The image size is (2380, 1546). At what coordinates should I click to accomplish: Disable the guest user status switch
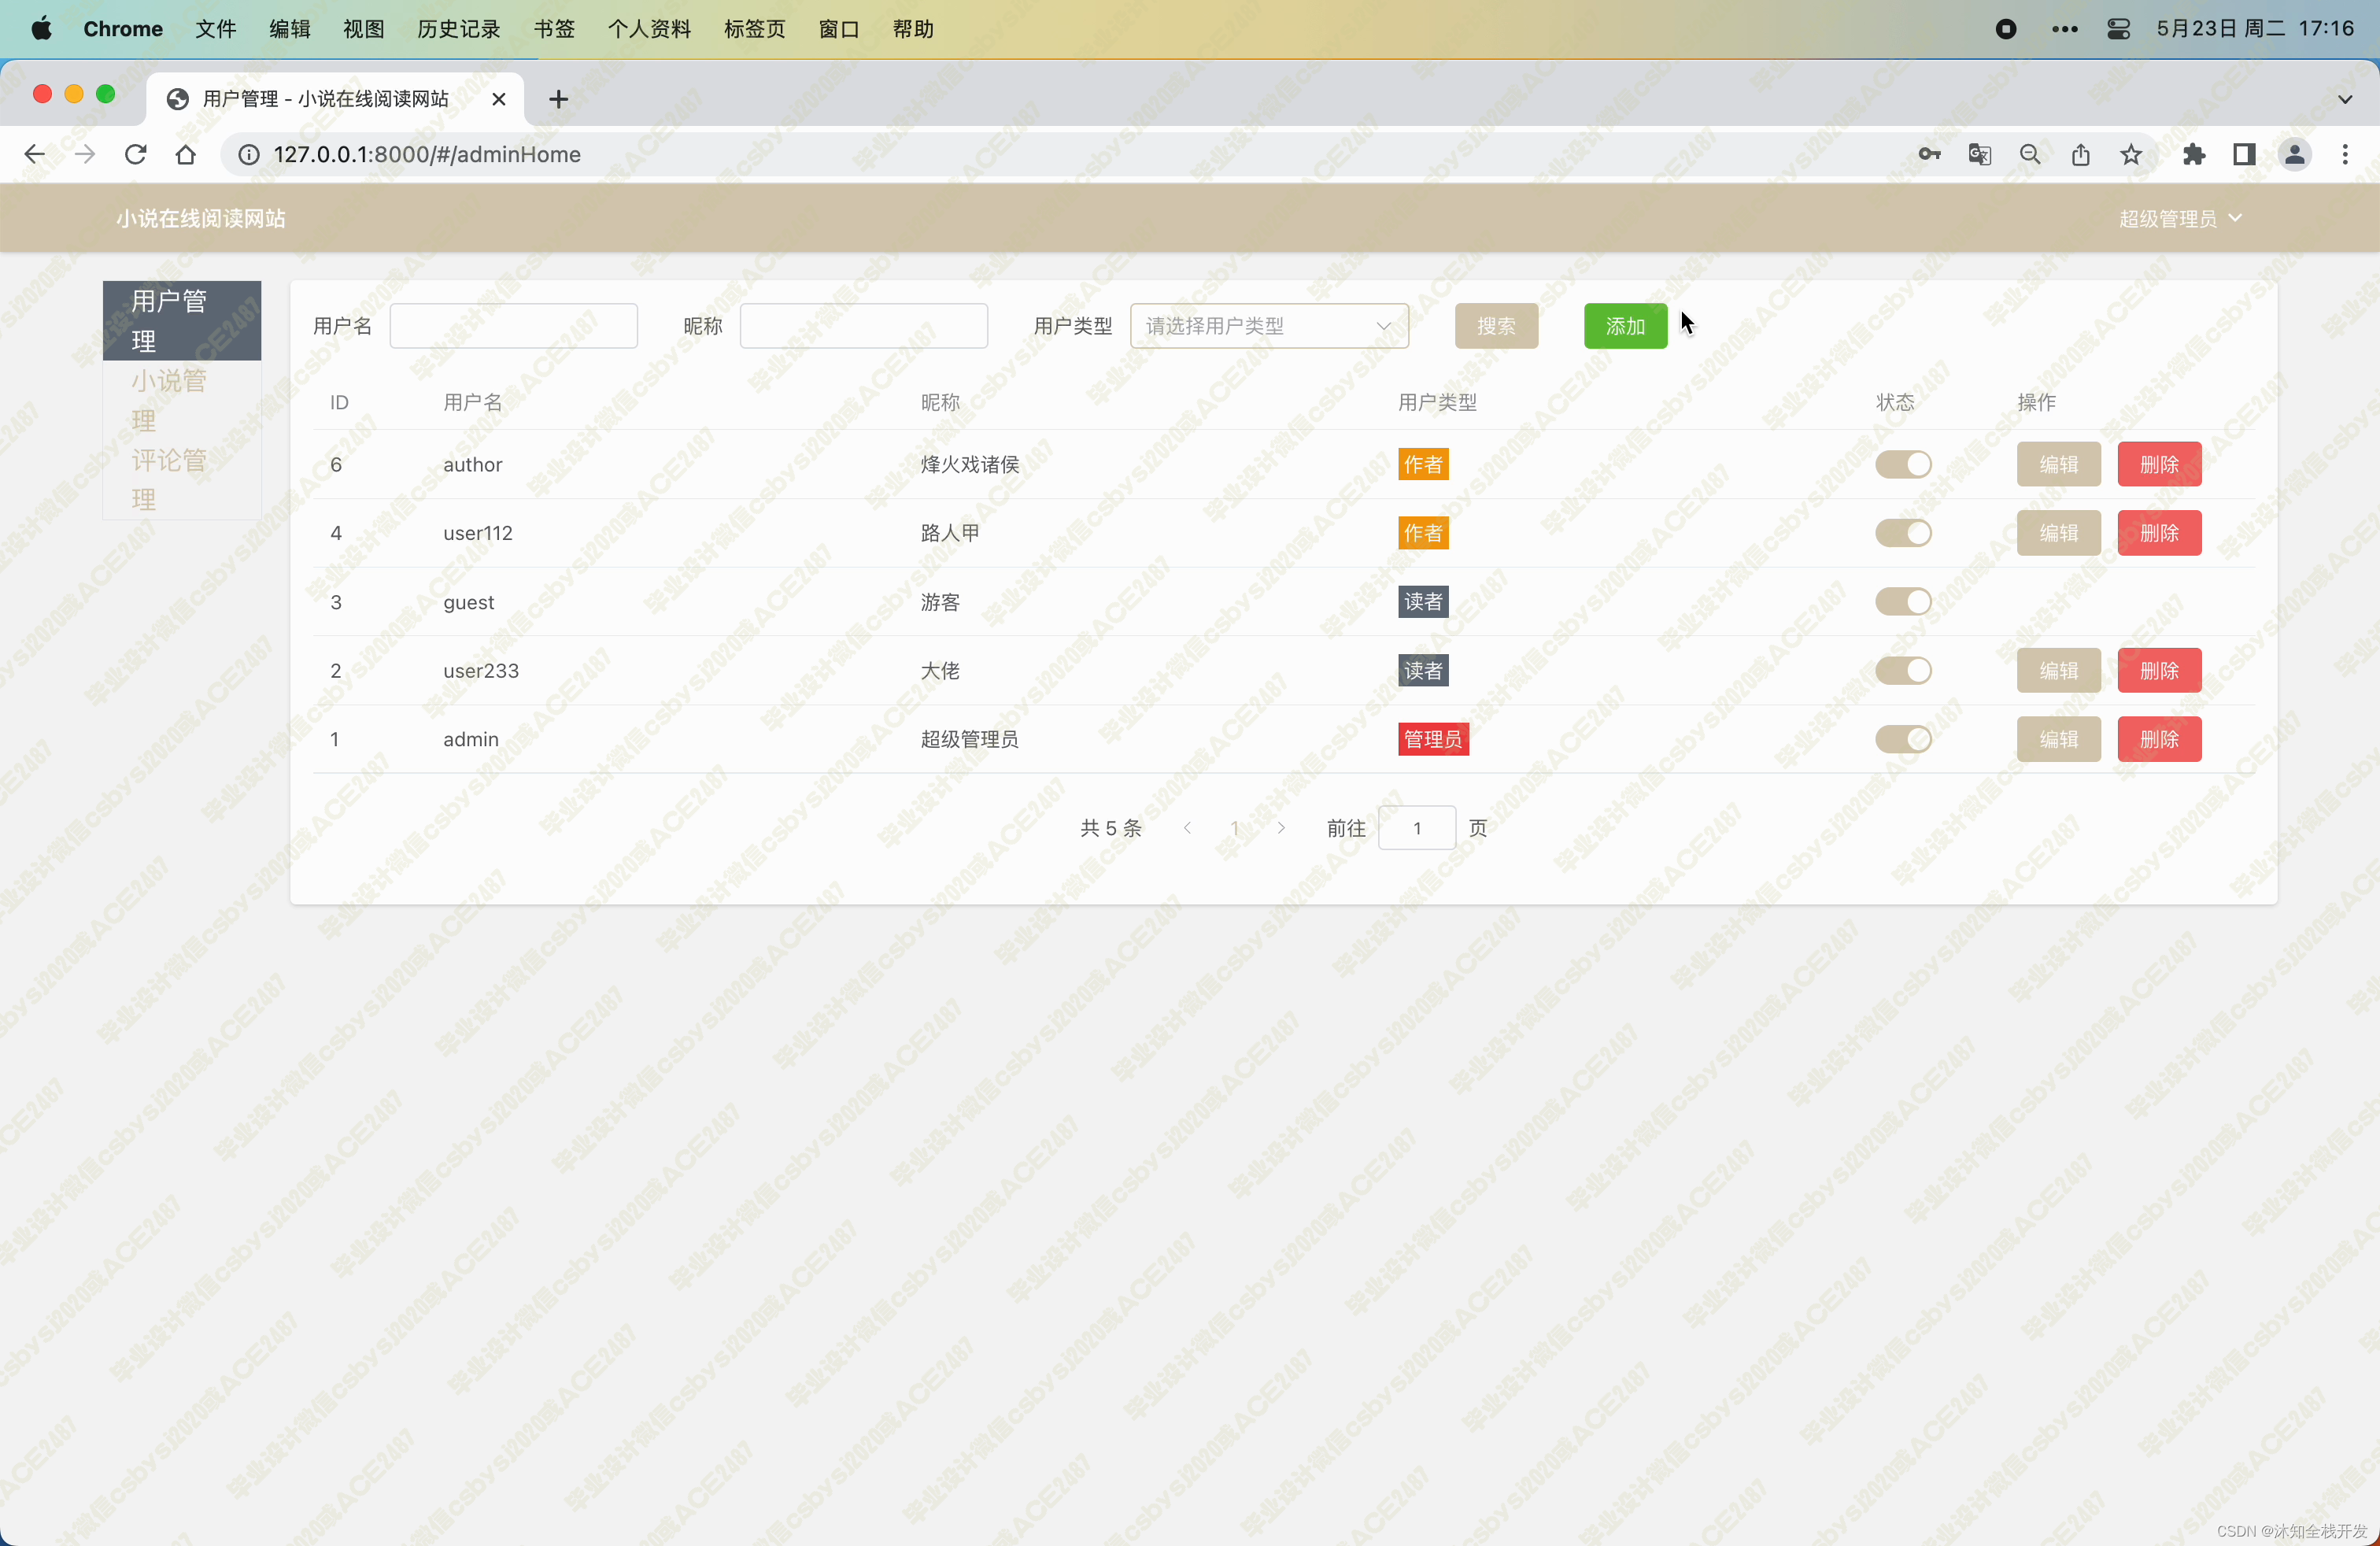point(1902,602)
